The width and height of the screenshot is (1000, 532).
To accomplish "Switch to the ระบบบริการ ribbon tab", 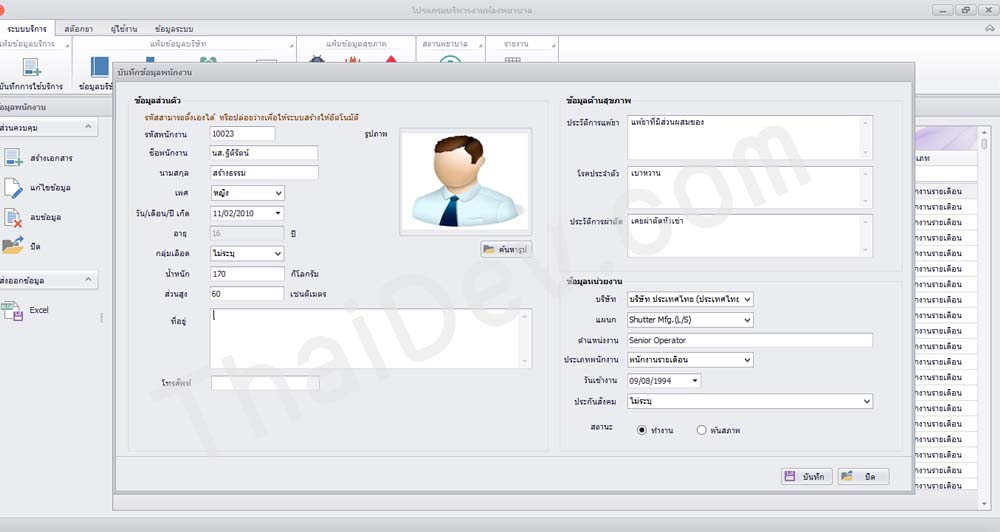I will point(27,29).
